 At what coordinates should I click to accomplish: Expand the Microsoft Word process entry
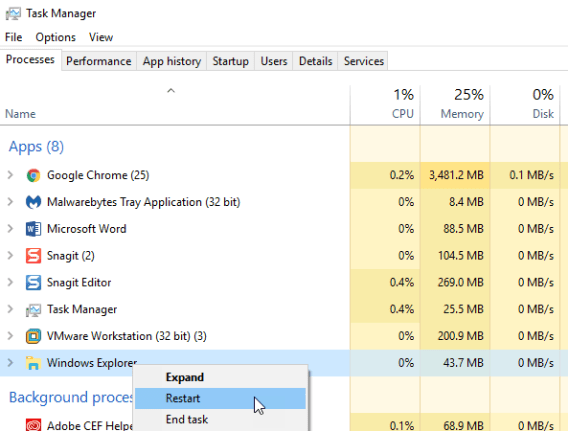click(11, 229)
